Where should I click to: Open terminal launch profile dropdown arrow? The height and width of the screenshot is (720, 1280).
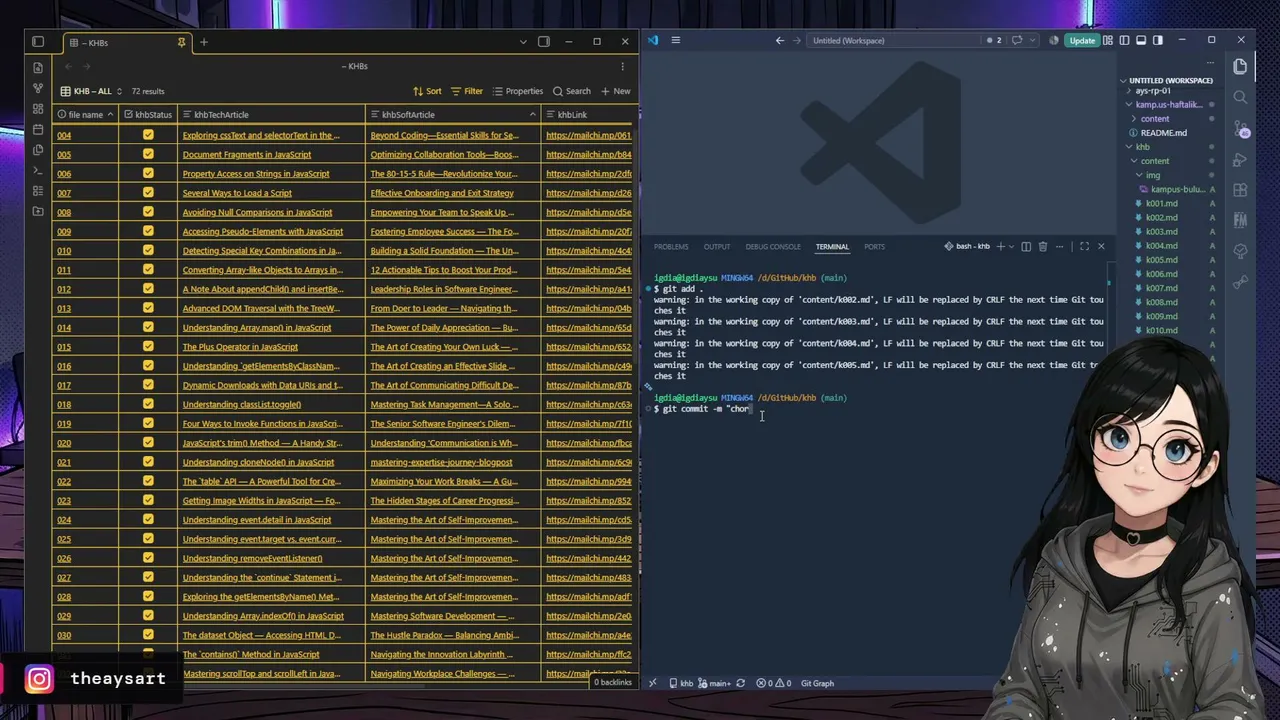click(x=1011, y=247)
